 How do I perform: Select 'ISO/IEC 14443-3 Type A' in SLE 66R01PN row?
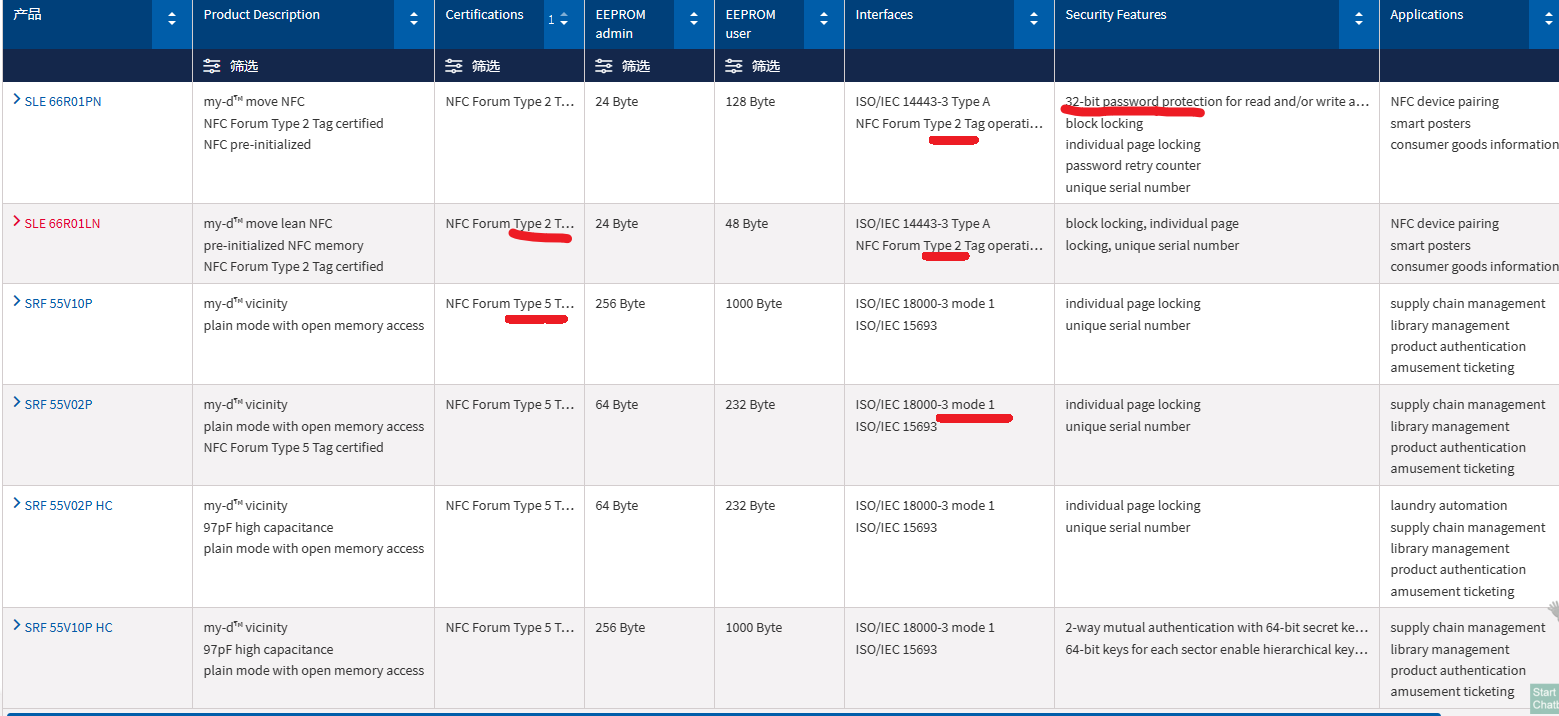point(923,102)
